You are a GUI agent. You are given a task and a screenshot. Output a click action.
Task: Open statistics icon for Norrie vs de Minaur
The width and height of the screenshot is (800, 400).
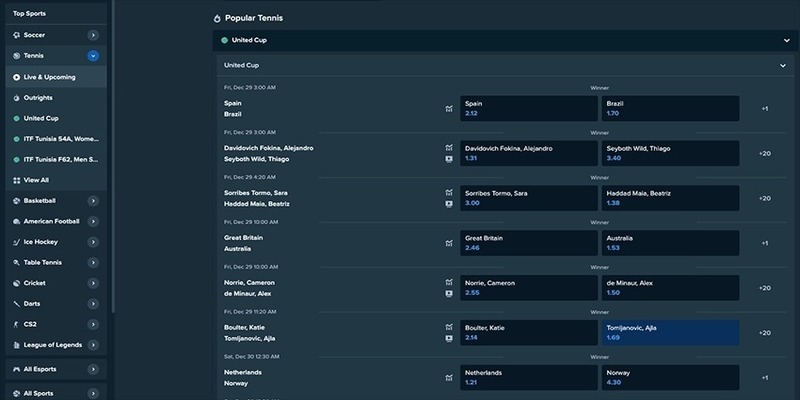pos(449,282)
